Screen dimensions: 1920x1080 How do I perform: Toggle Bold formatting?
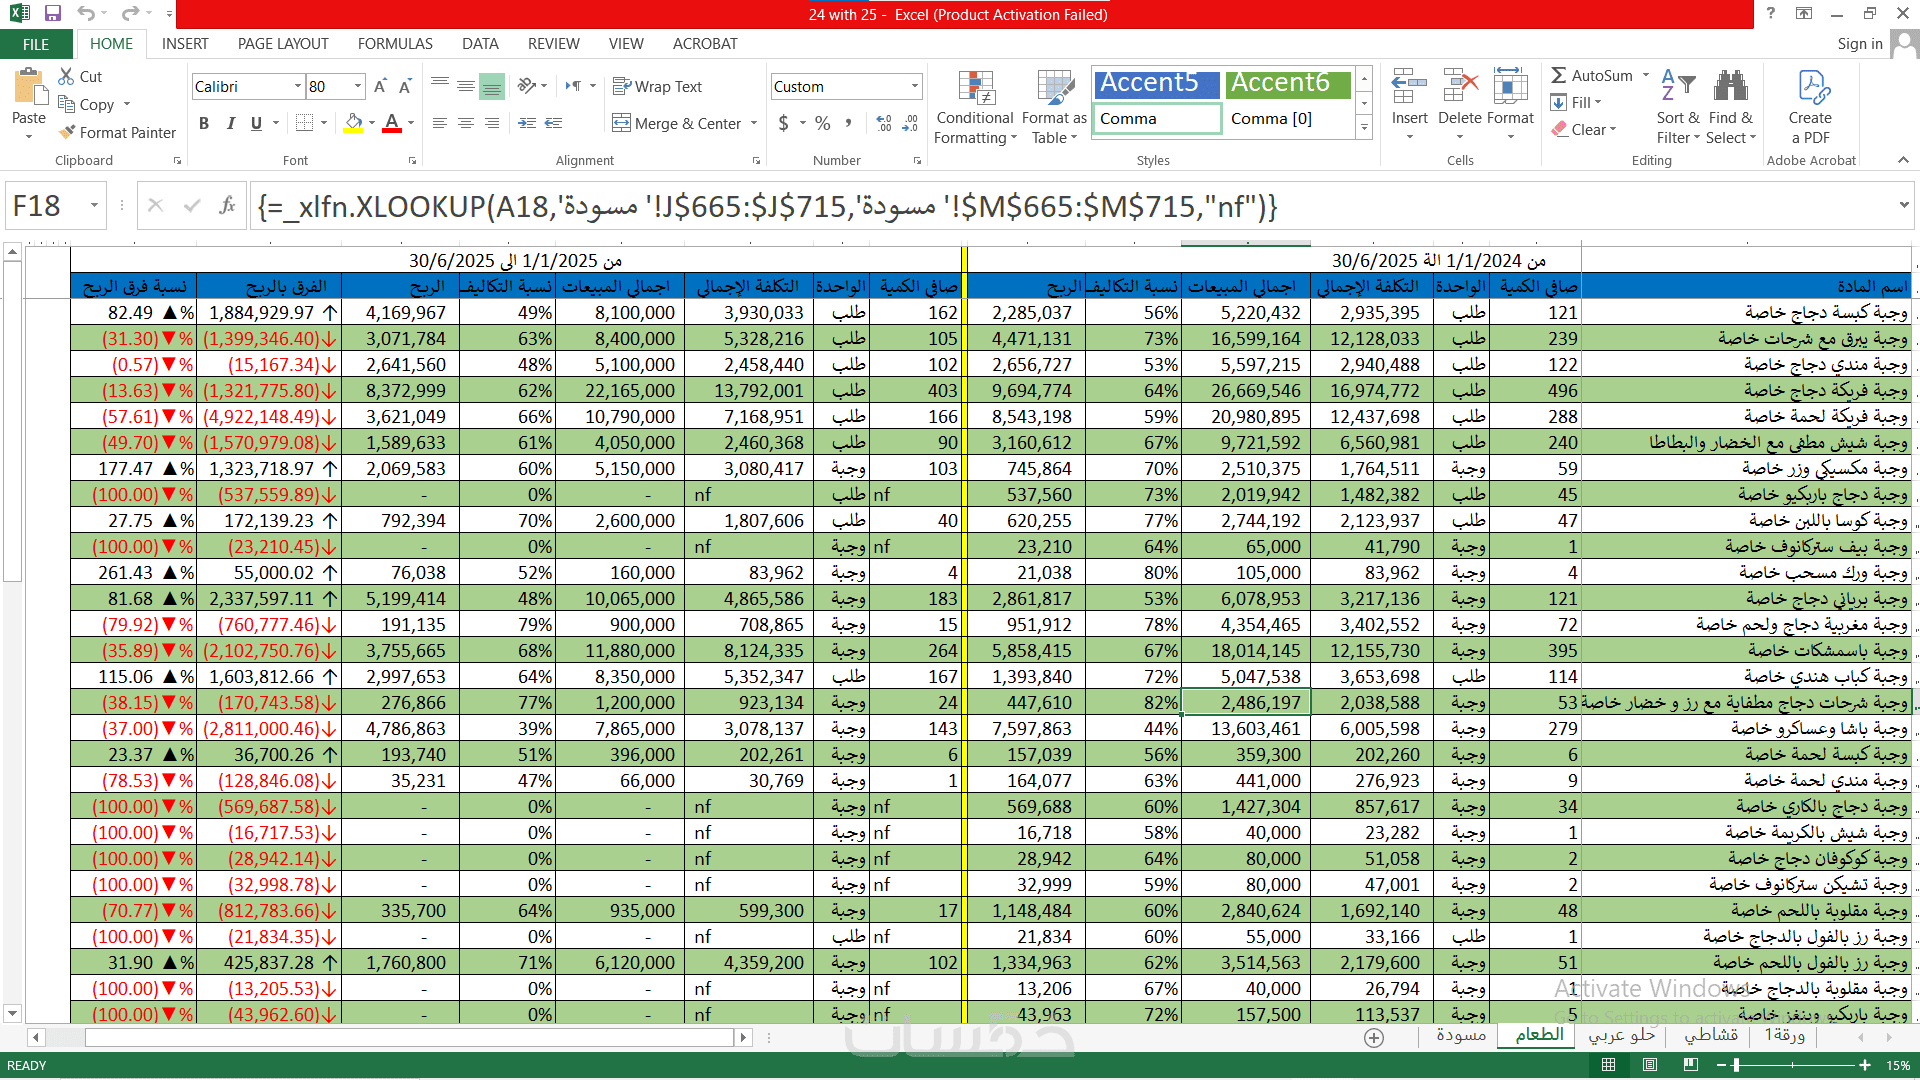pyautogui.click(x=204, y=123)
